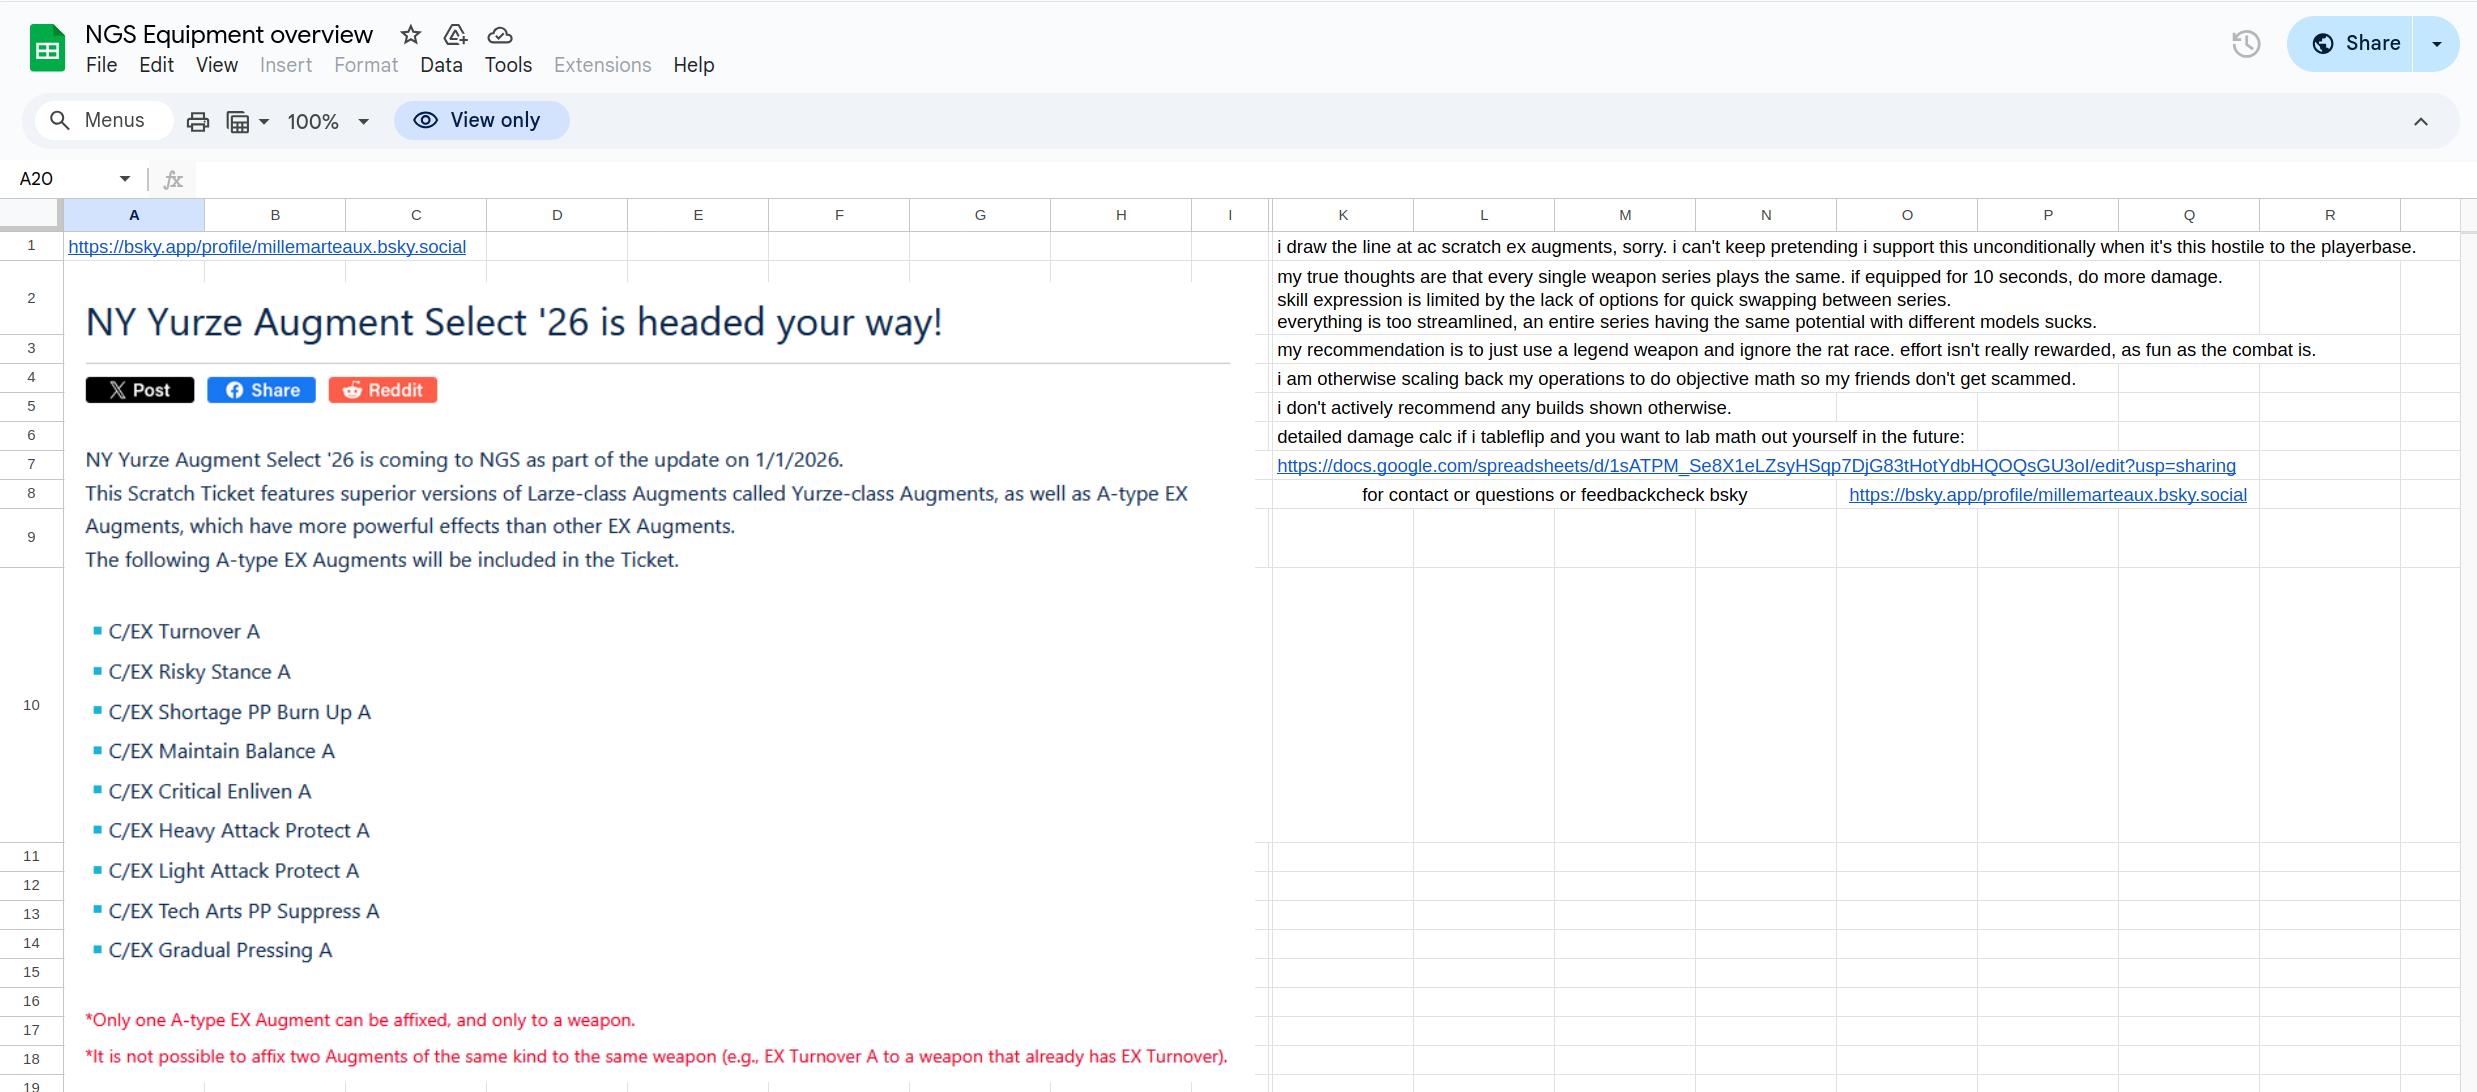The width and height of the screenshot is (2477, 1092).
Task: Open the Tools menu
Action: click(x=508, y=65)
